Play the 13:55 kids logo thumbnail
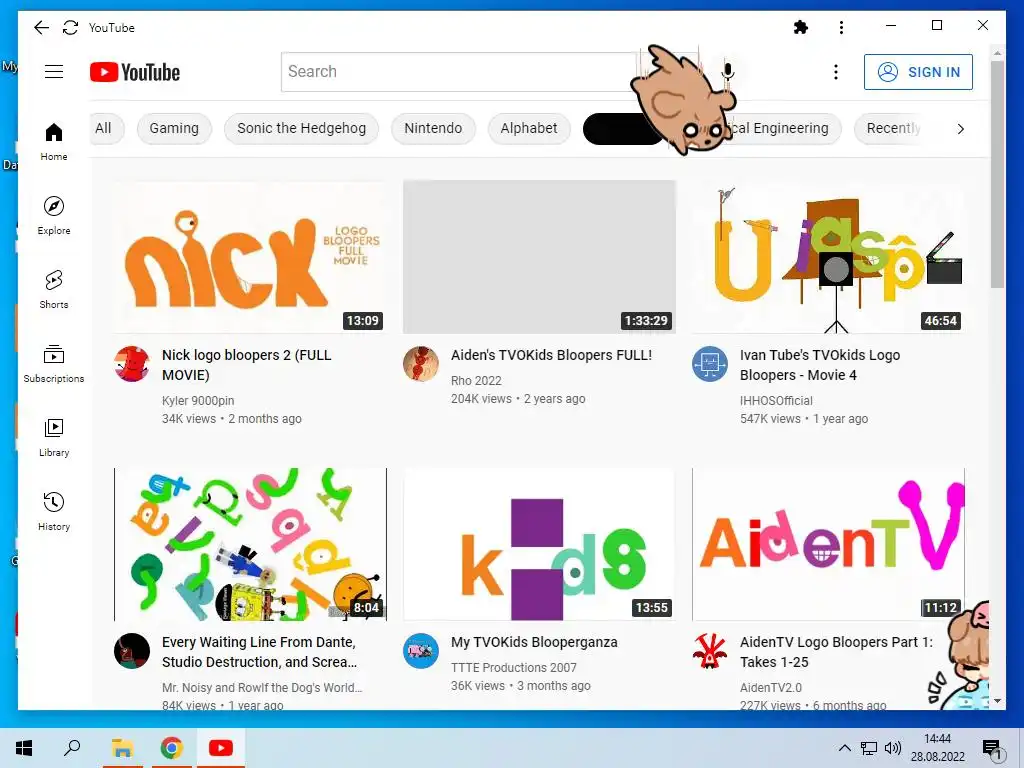This screenshot has width=1024, height=768. pyautogui.click(x=539, y=544)
